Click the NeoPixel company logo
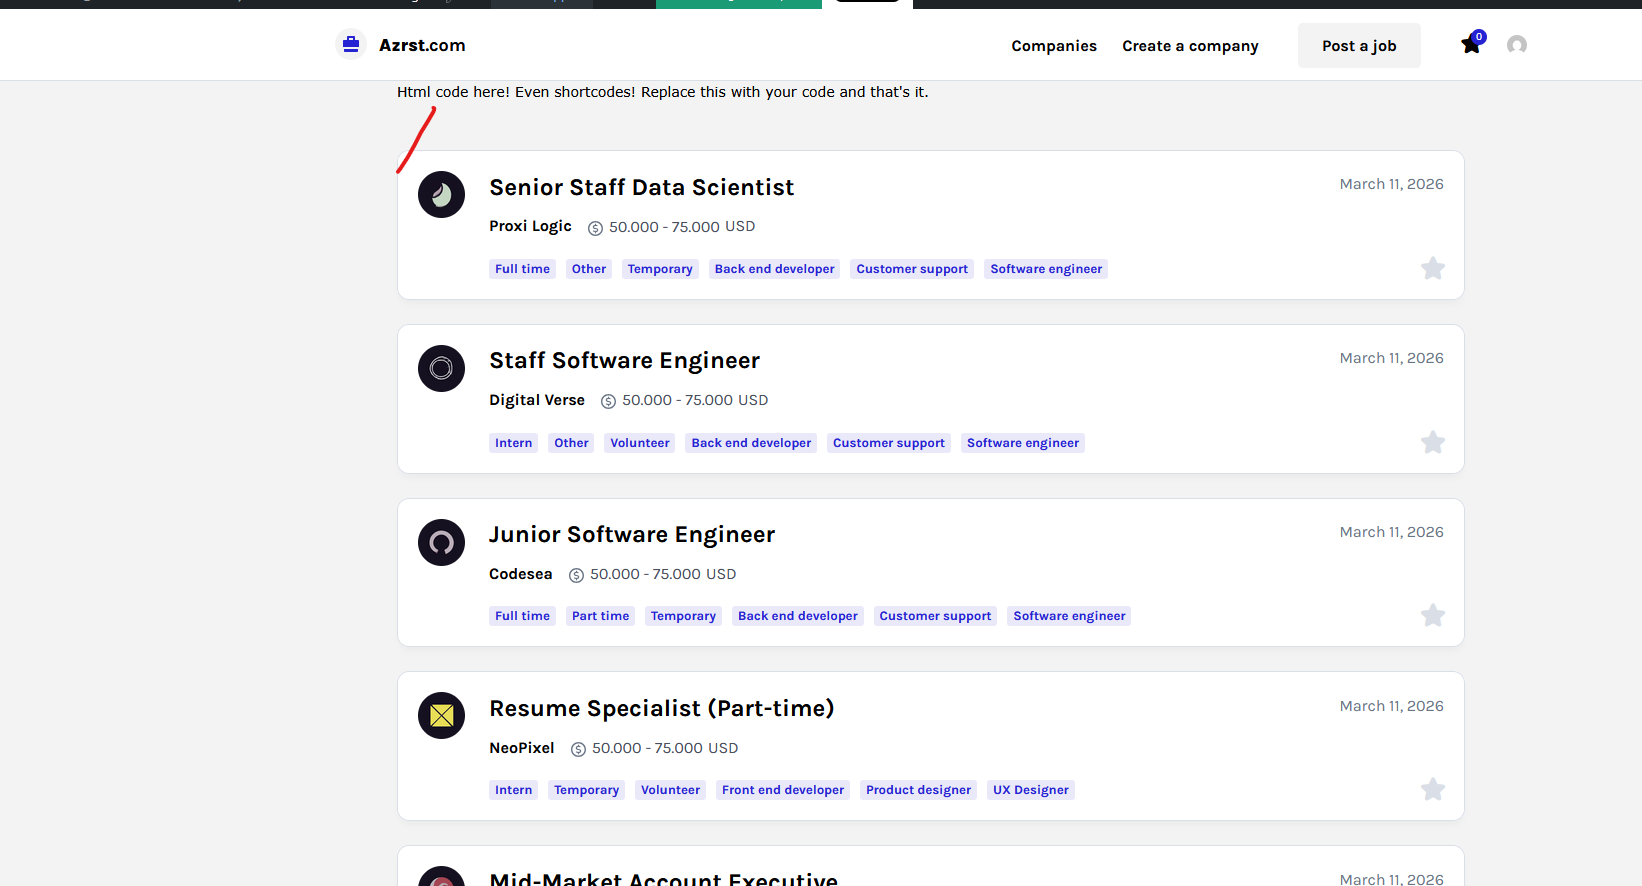The image size is (1642, 886). (x=441, y=716)
